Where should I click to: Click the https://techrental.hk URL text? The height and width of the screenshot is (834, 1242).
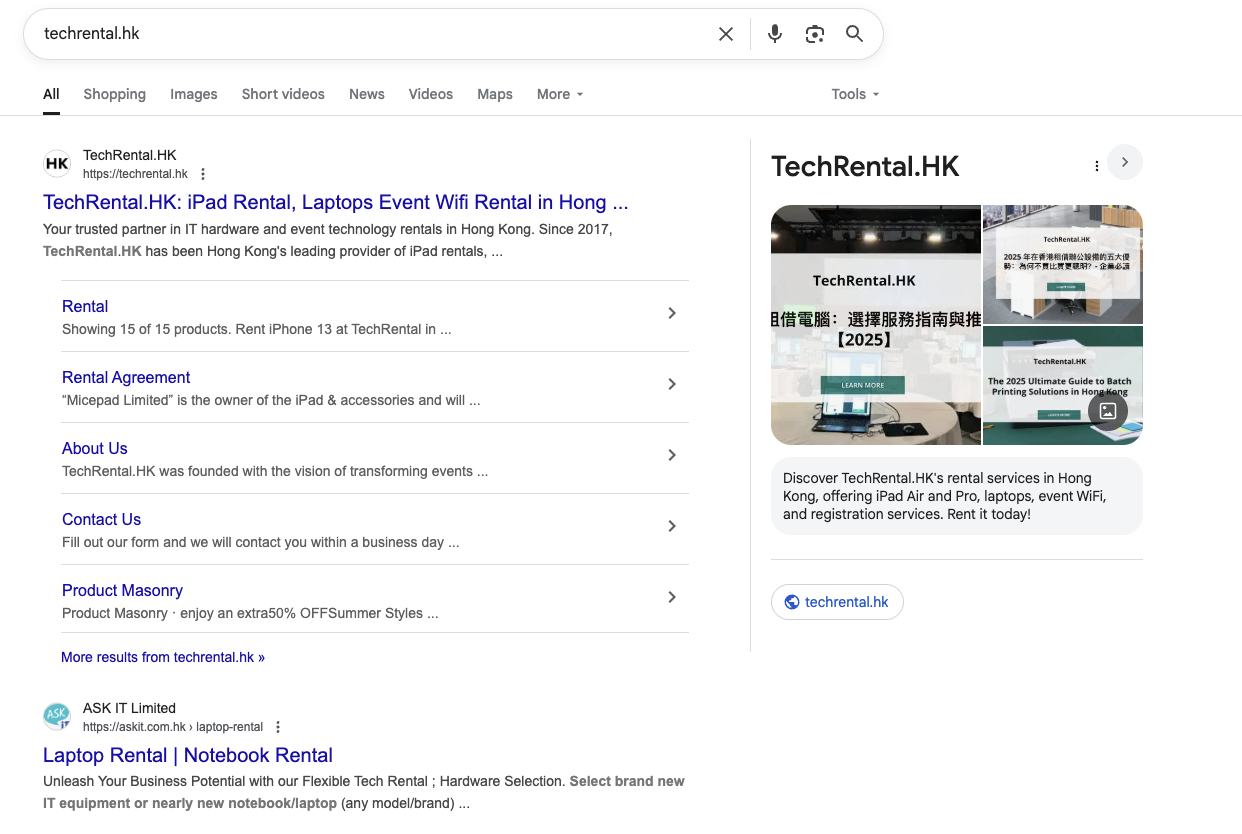click(x=135, y=174)
